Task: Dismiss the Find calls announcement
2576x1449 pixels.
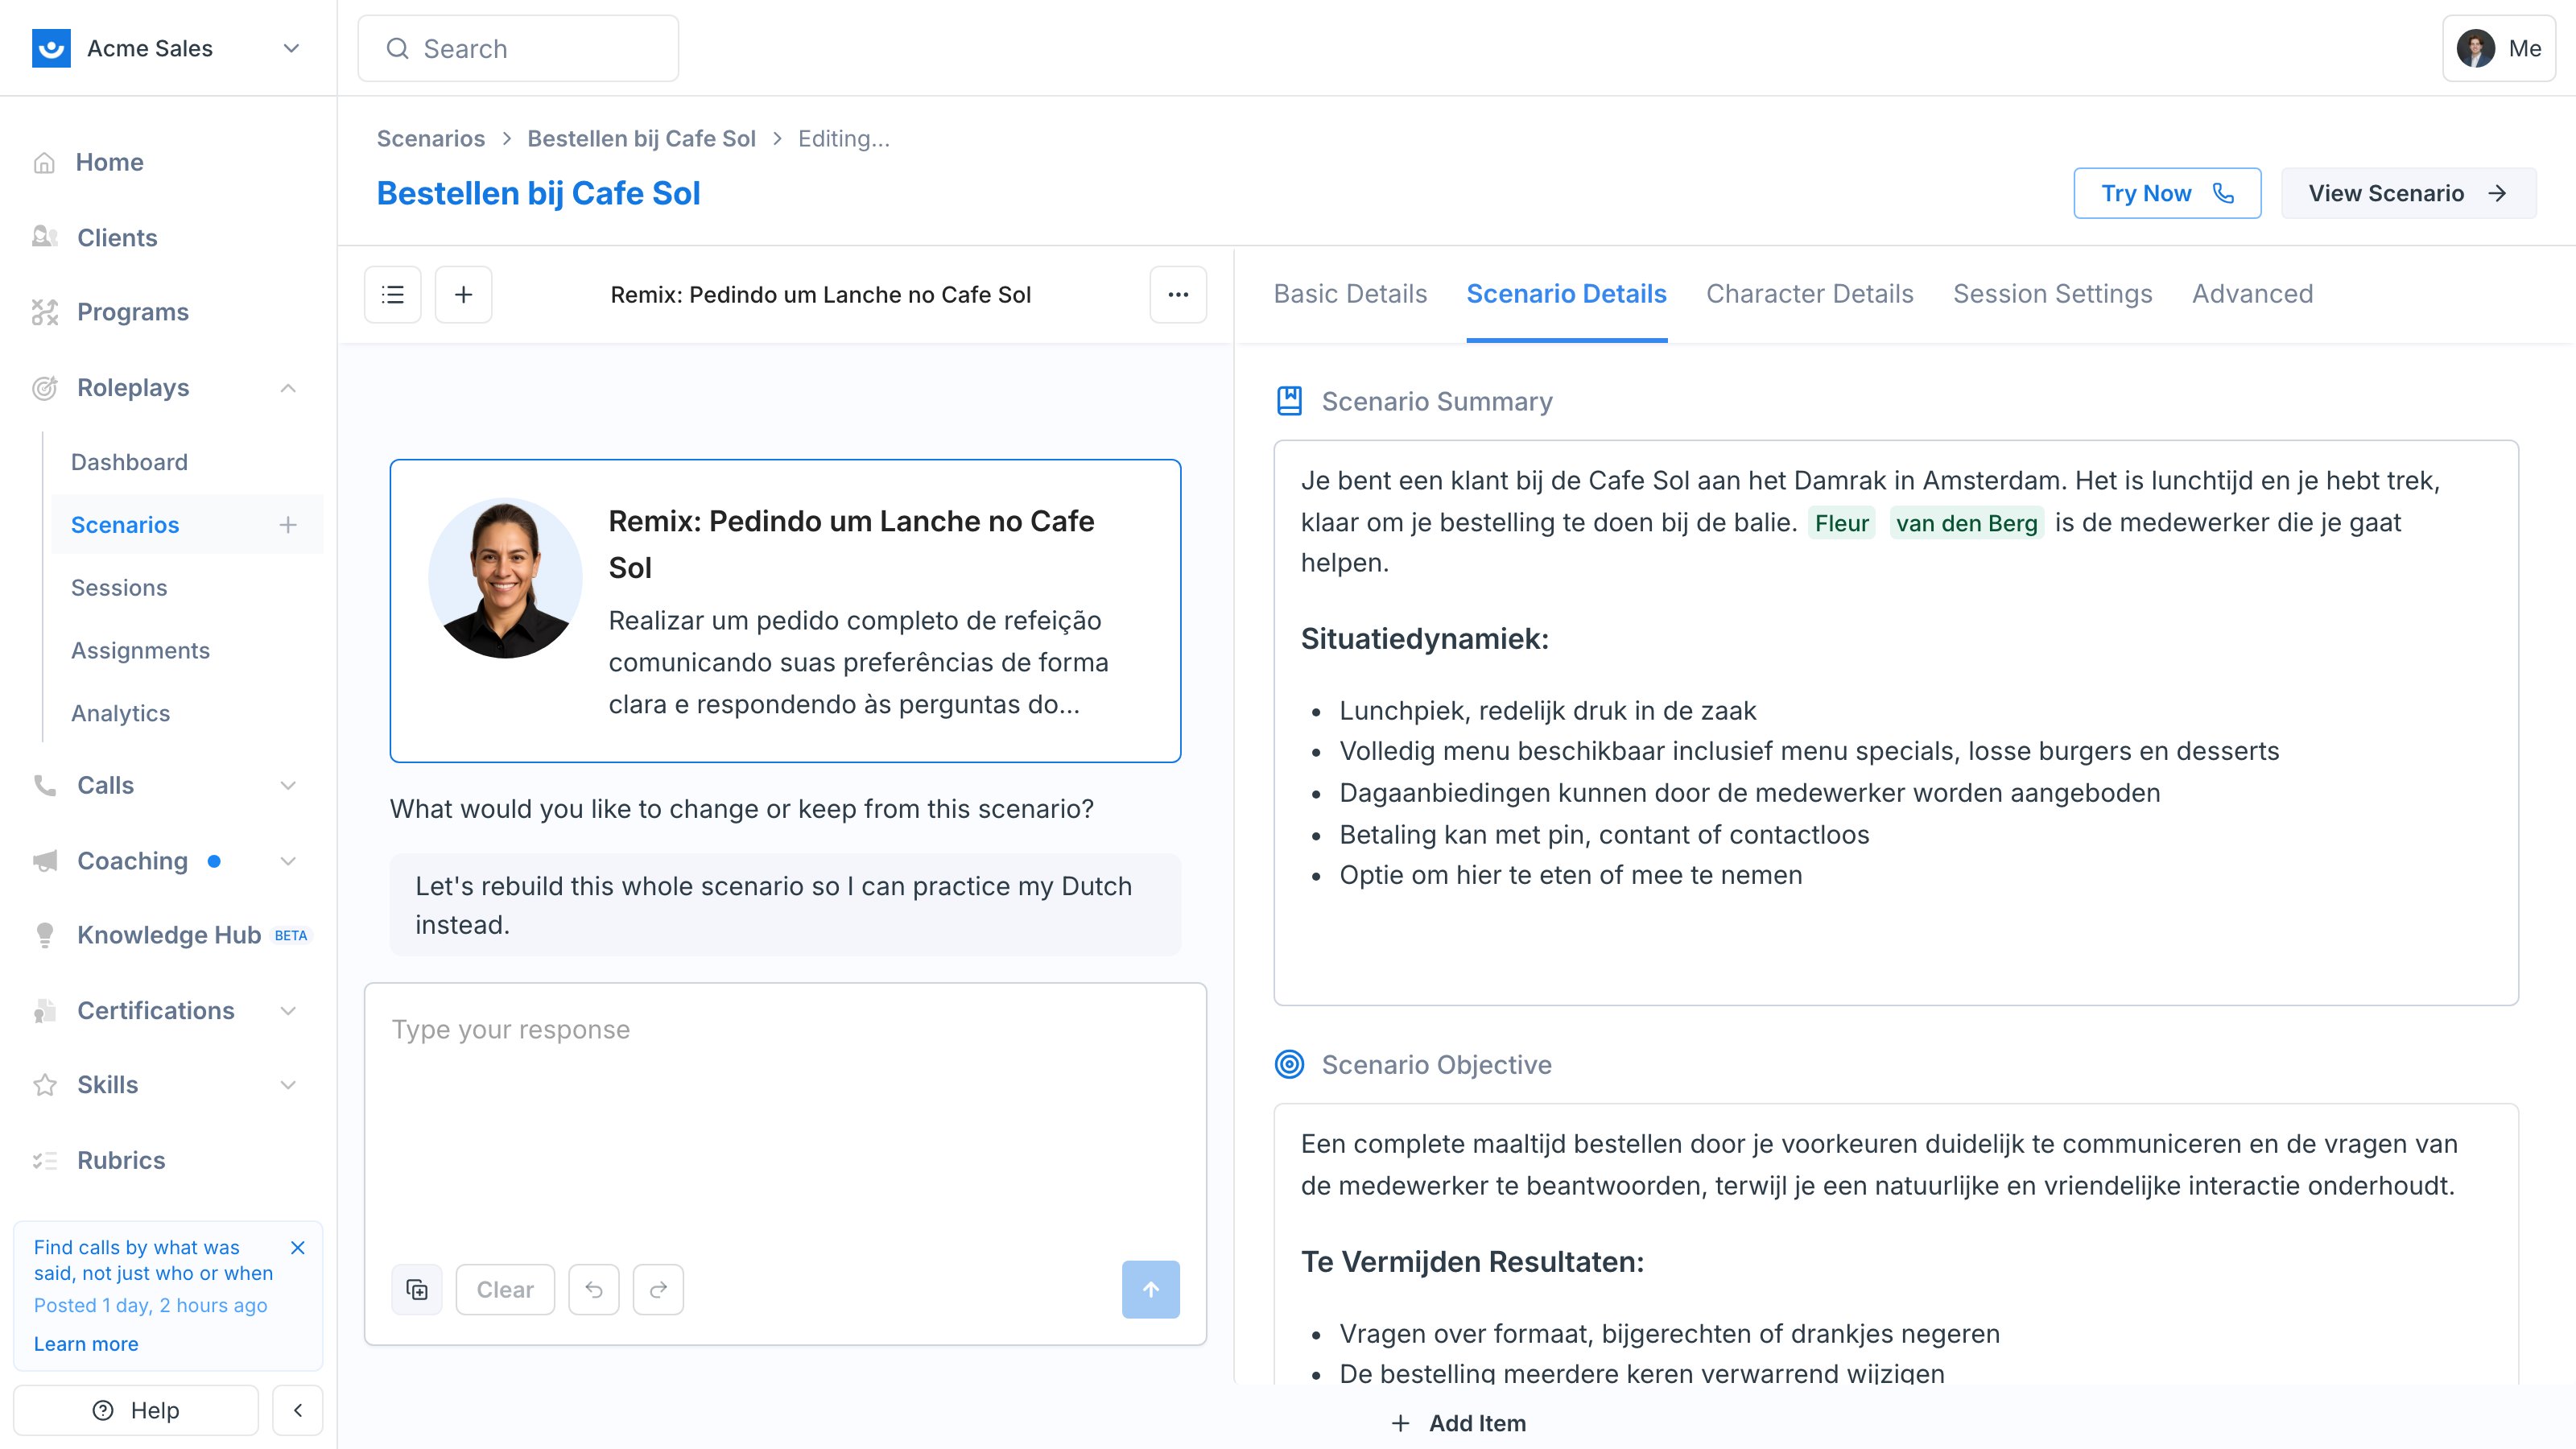Action: pyautogui.click(x=297, y=1247)
